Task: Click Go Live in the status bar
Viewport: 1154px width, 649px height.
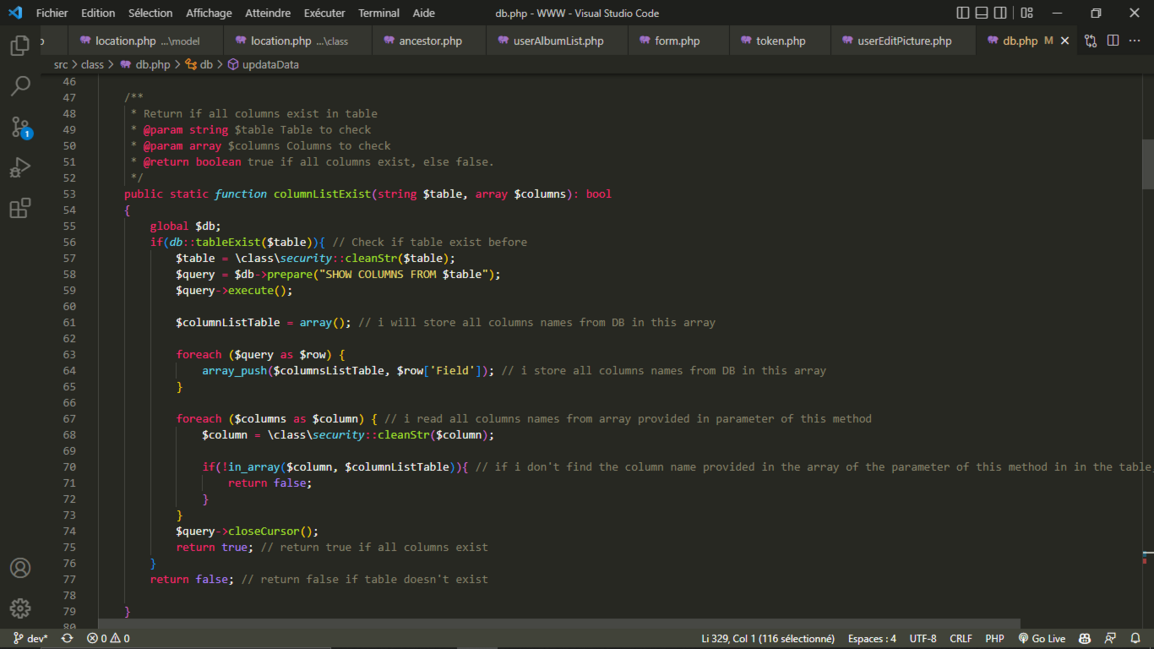Action: [1041, 638]
